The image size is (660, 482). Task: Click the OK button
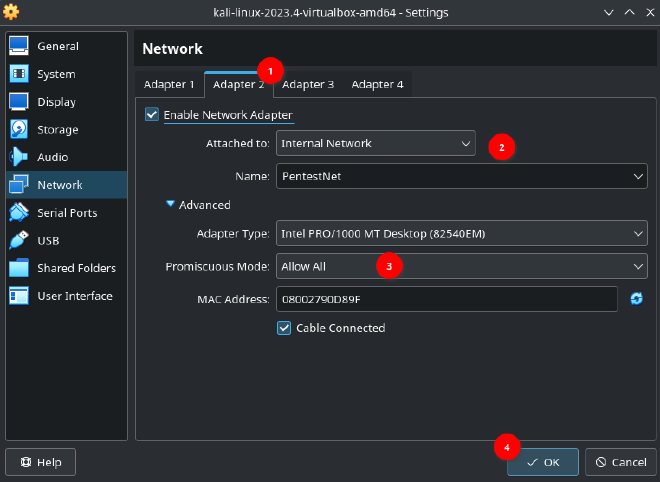coord(543,462)
